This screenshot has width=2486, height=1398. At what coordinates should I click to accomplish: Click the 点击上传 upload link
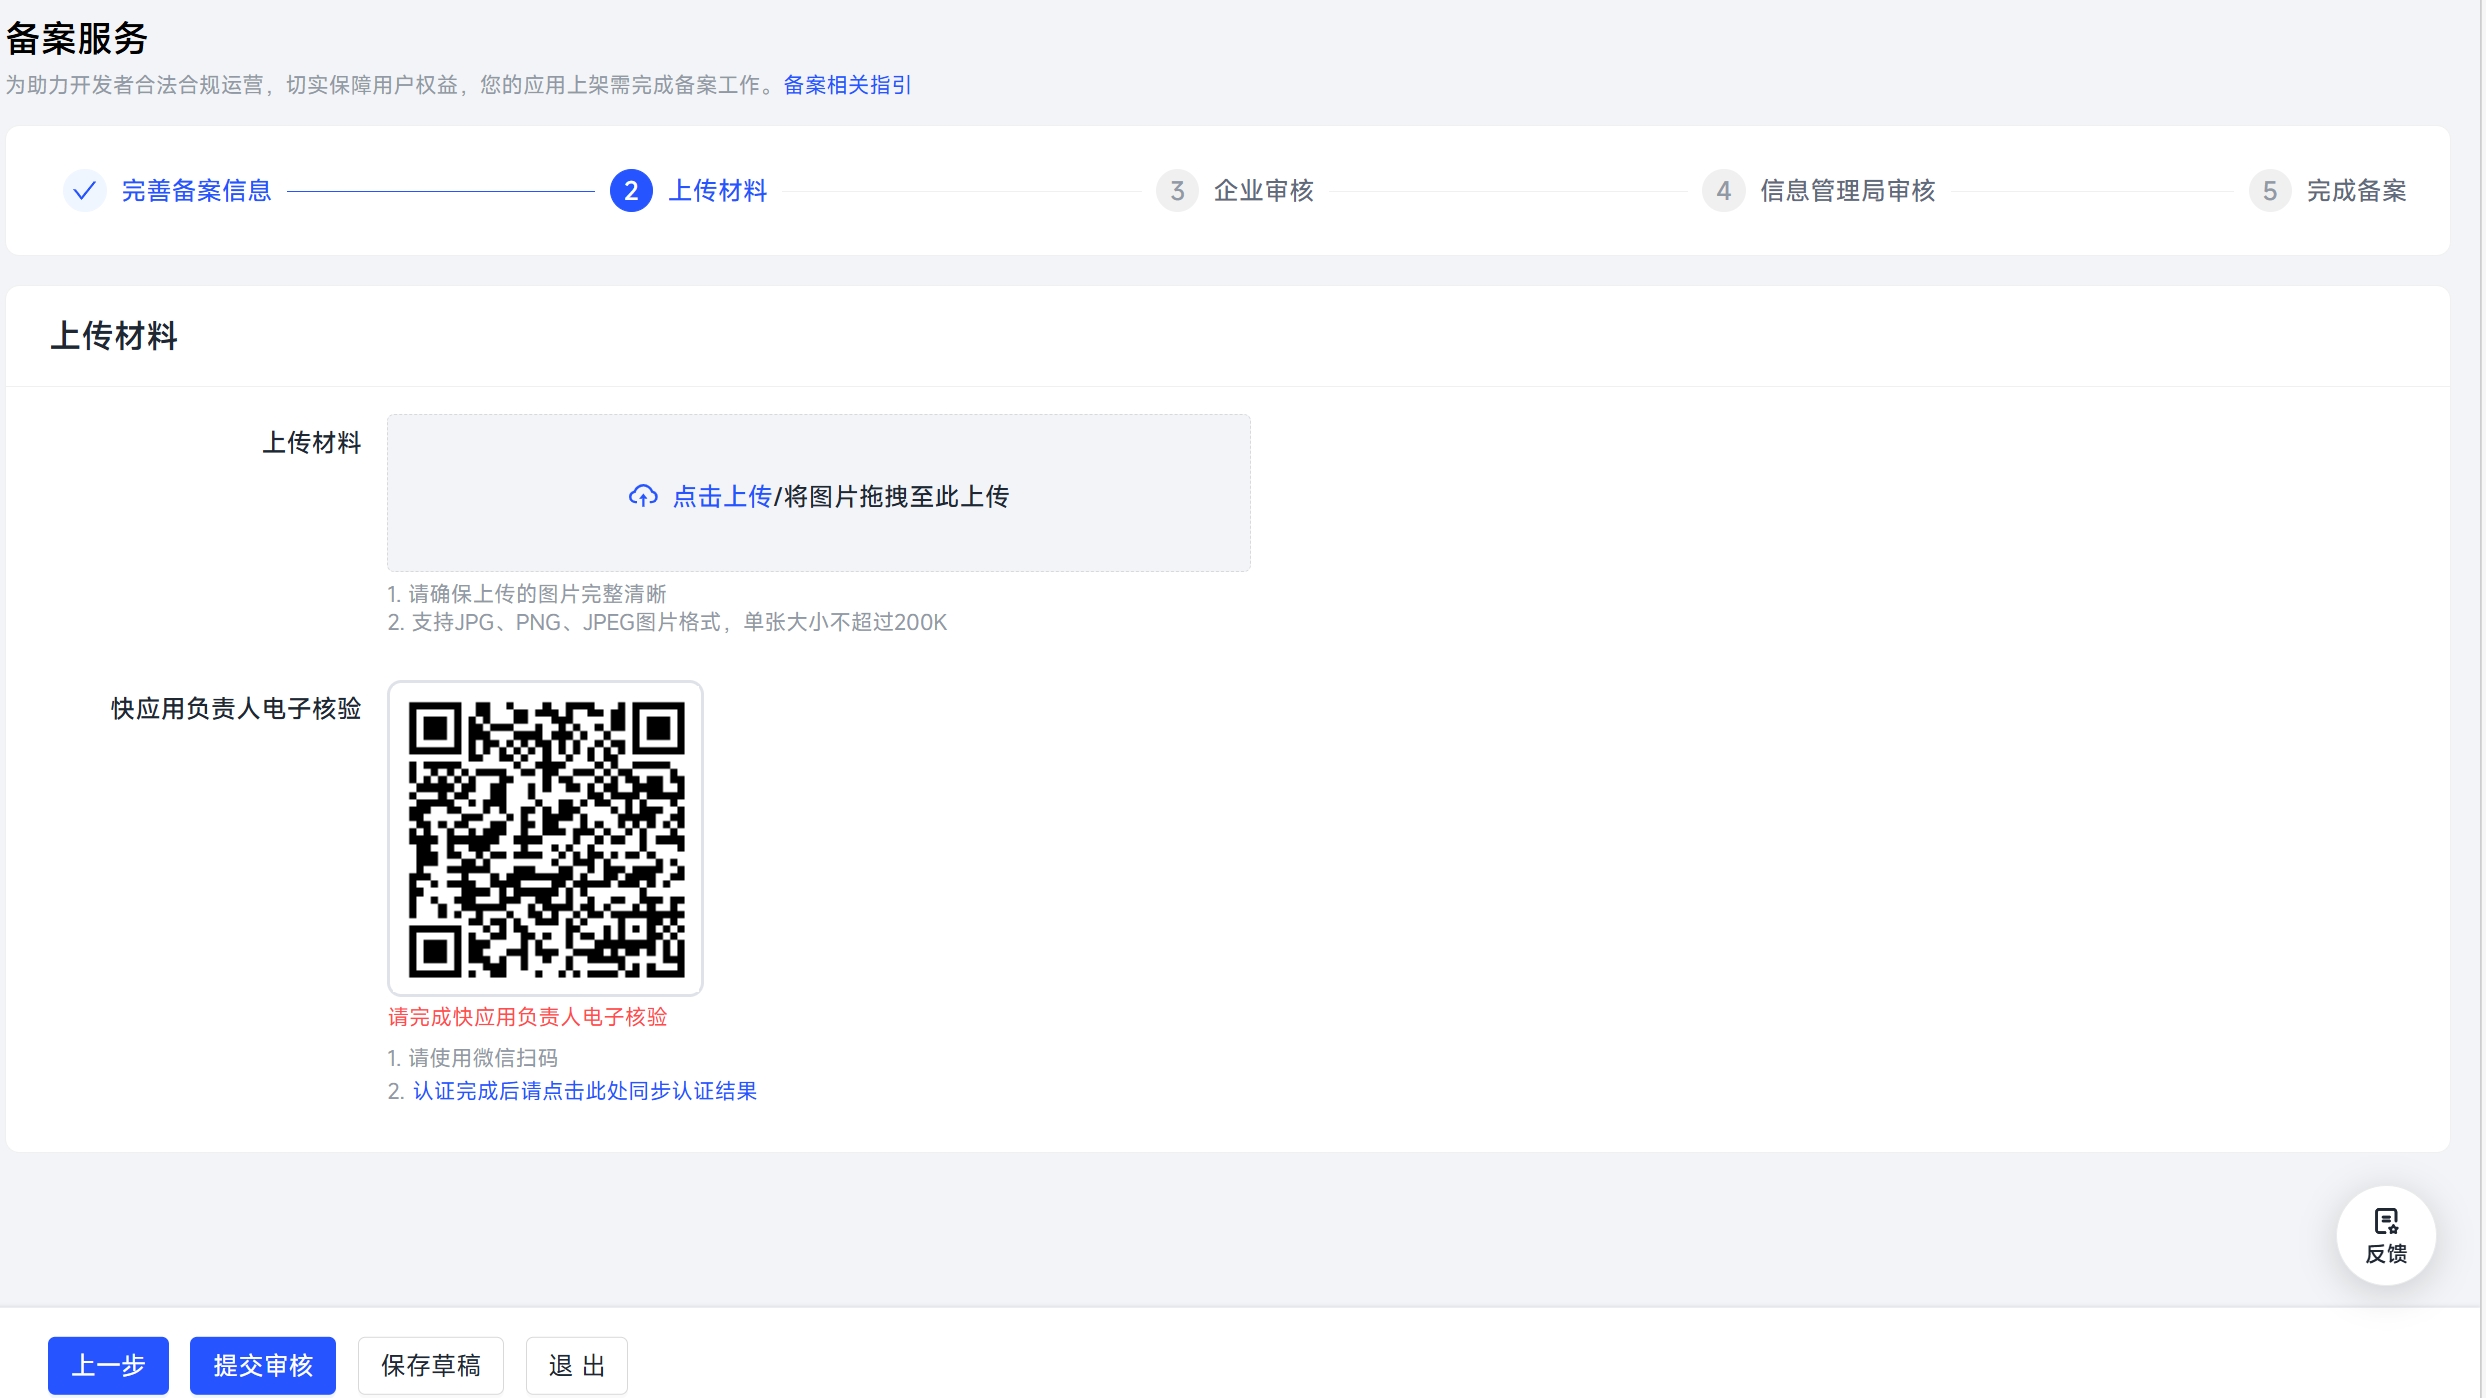(722, 496)
